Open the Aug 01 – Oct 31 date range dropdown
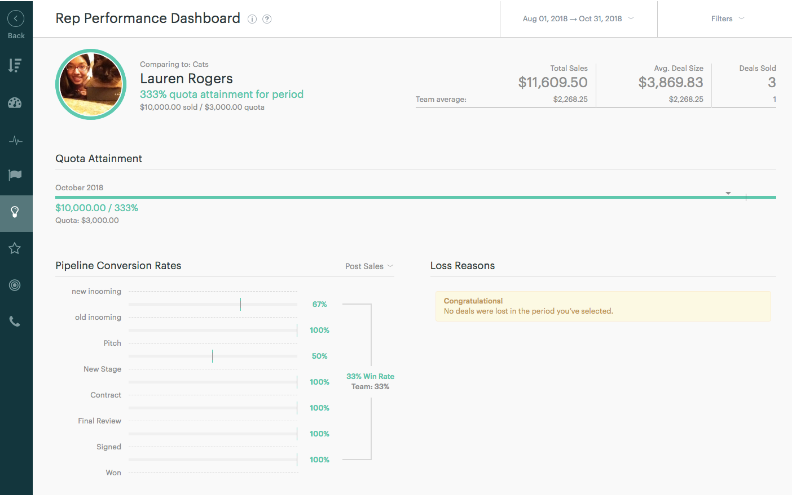 coord(578,19)
